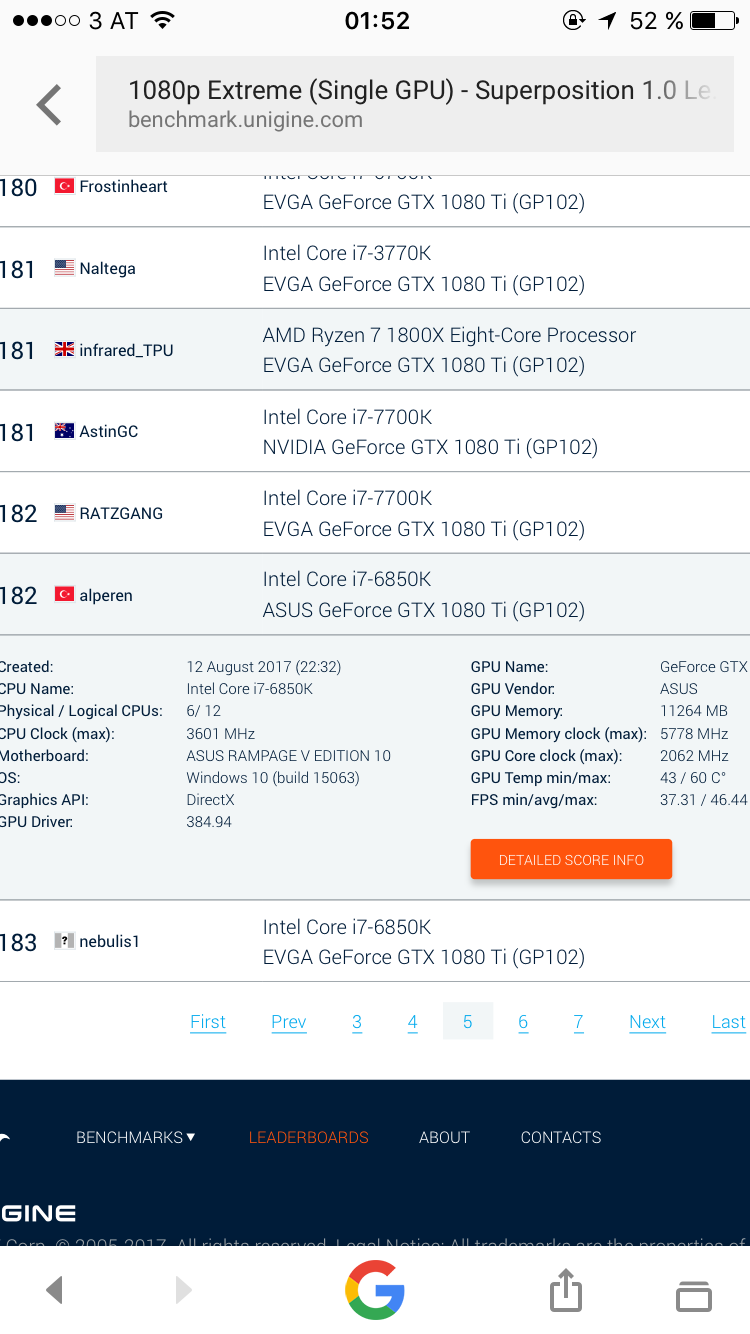This screenshot has width=750, height=1334.
Task: Open BENCHMARKS dropdown menu
Action: pos(136,1137)
